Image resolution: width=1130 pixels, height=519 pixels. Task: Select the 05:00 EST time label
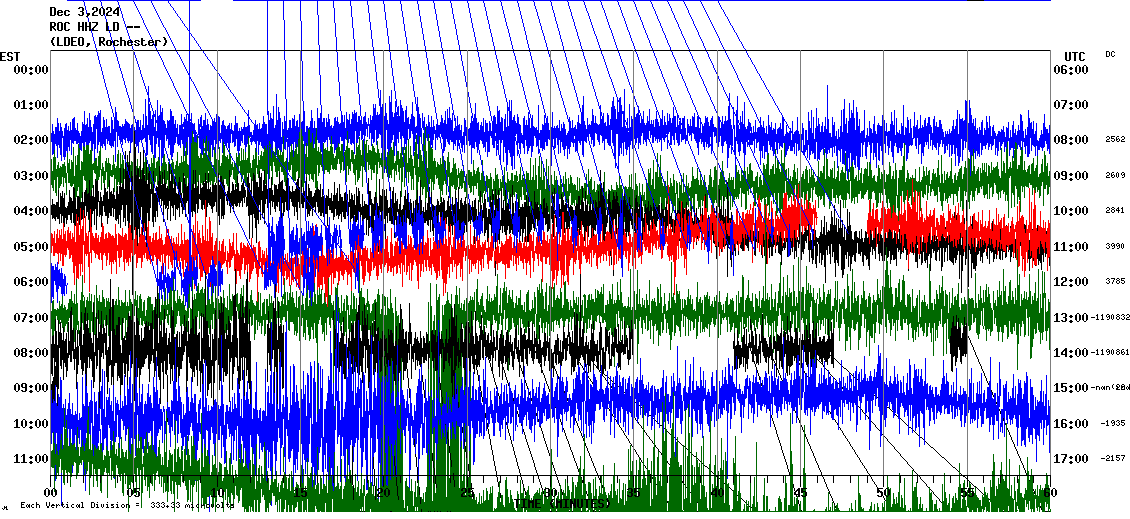point(31,246)
